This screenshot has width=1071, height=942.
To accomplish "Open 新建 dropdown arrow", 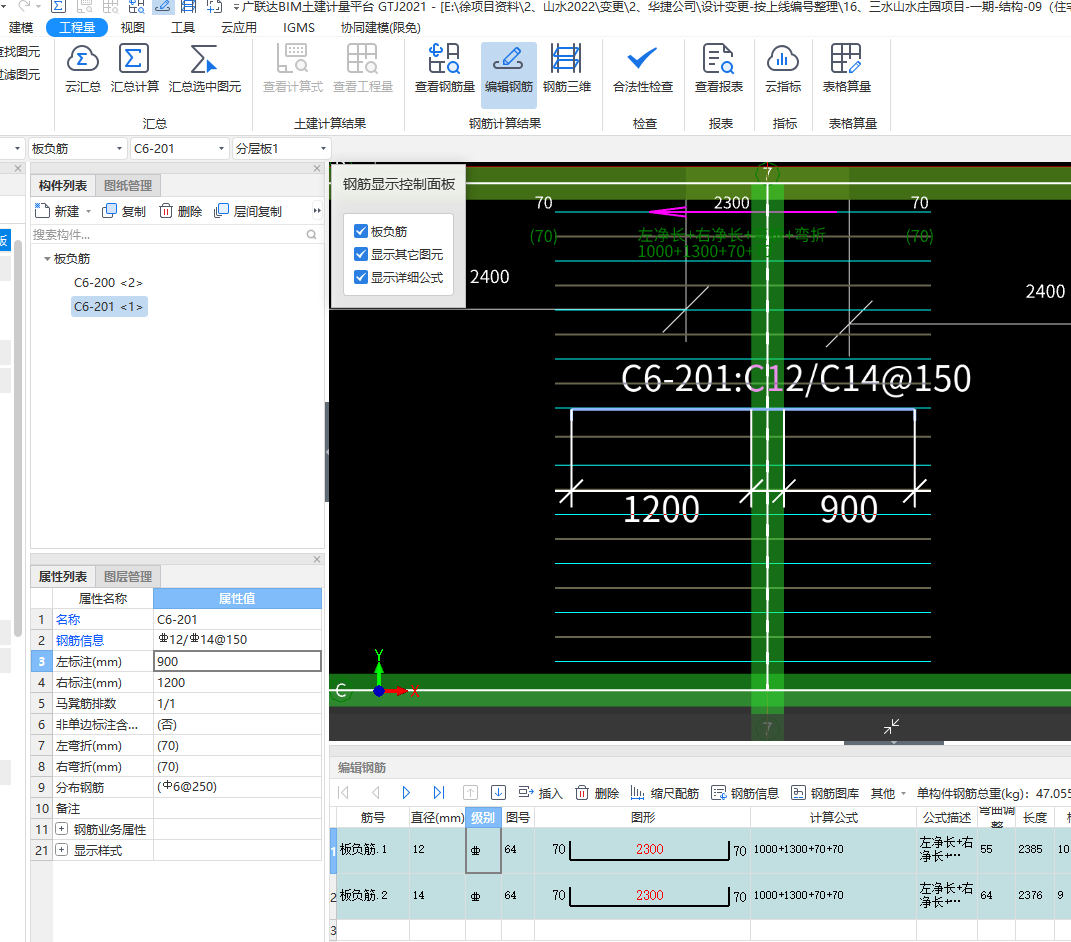I will click(88, 212).
